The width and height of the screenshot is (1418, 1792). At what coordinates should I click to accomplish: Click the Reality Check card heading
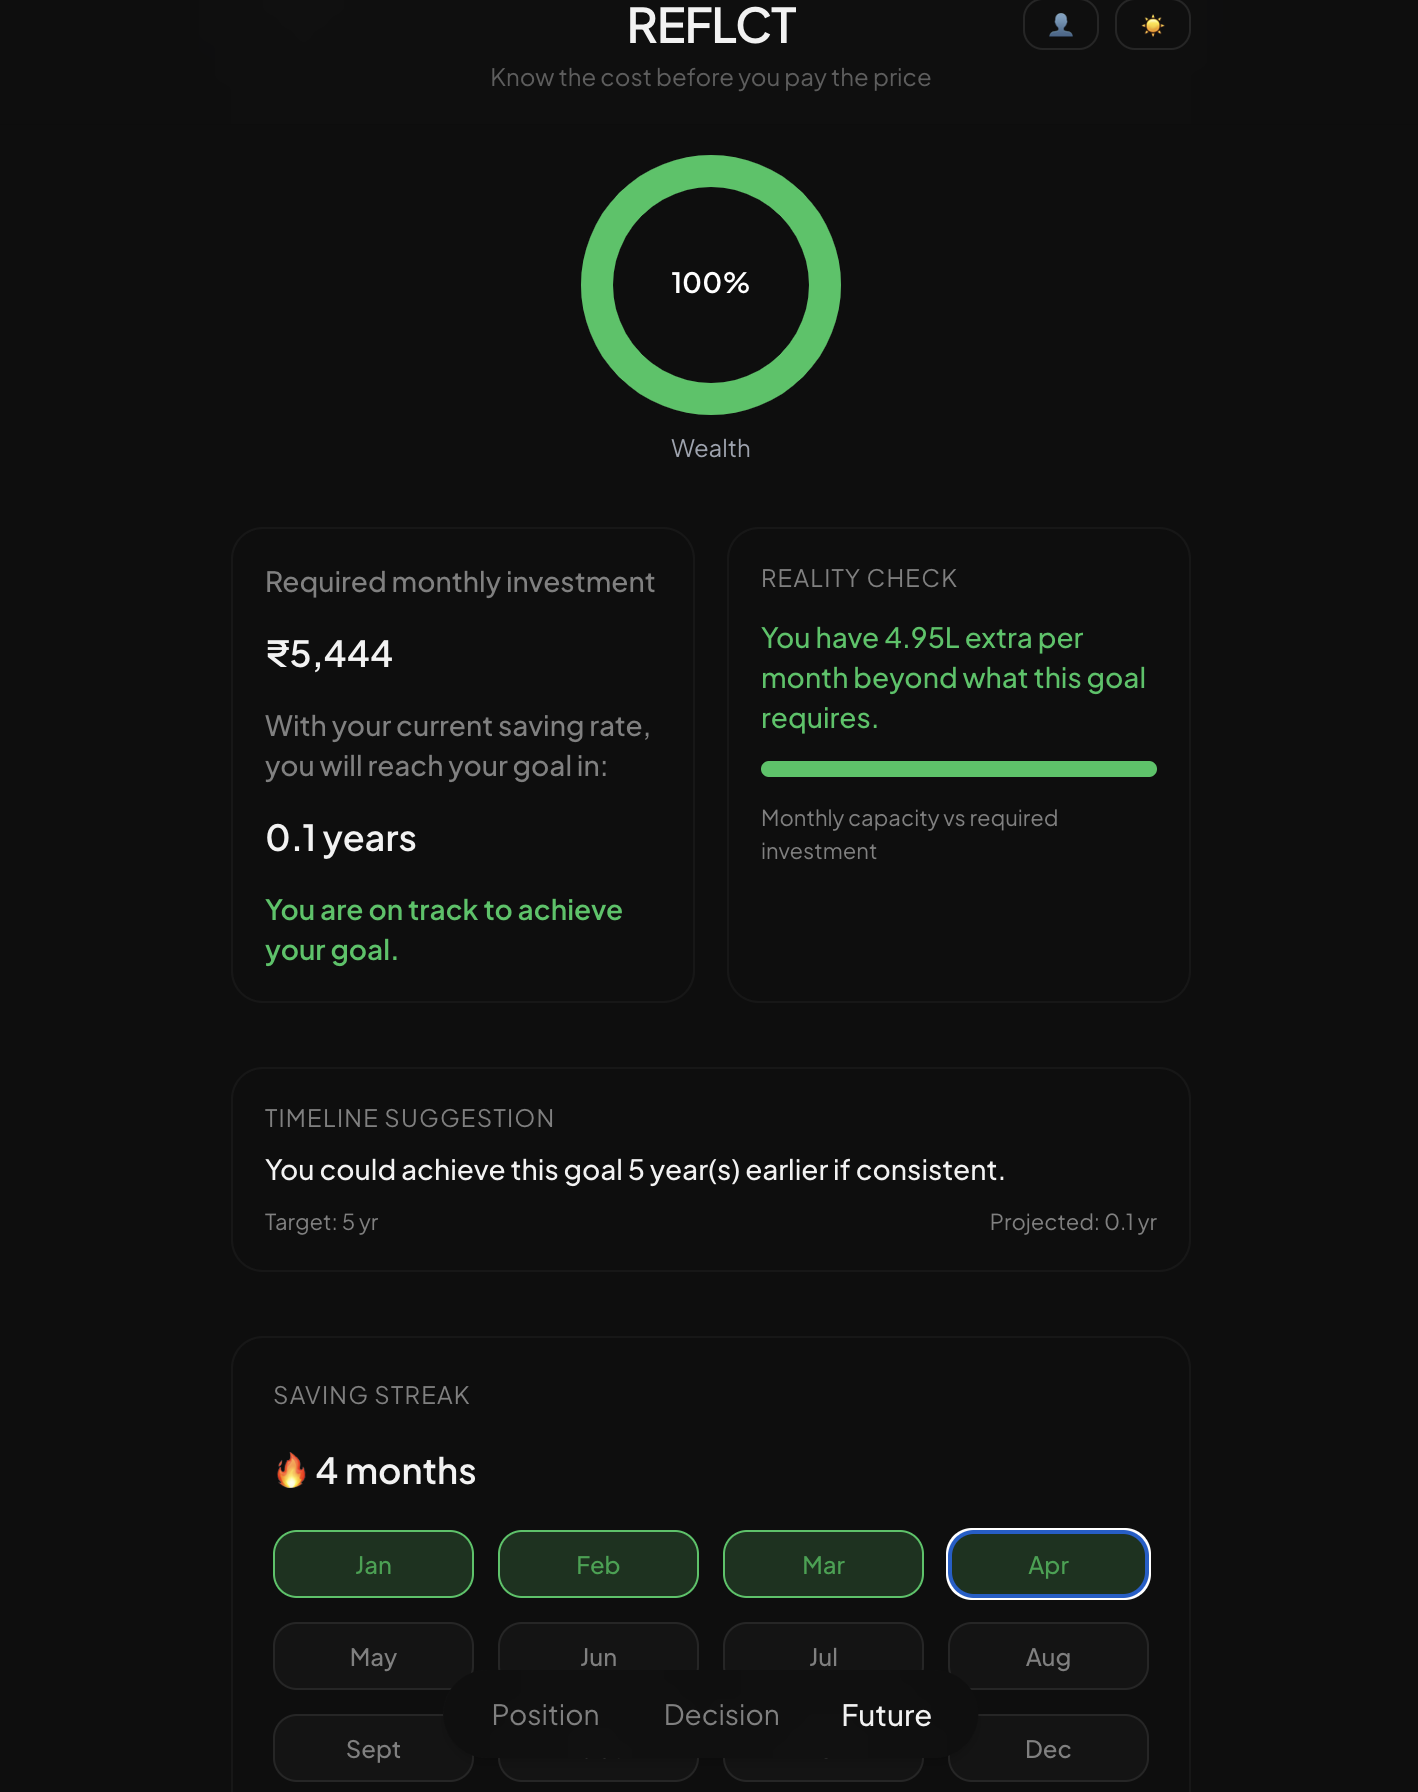(858, 579)
